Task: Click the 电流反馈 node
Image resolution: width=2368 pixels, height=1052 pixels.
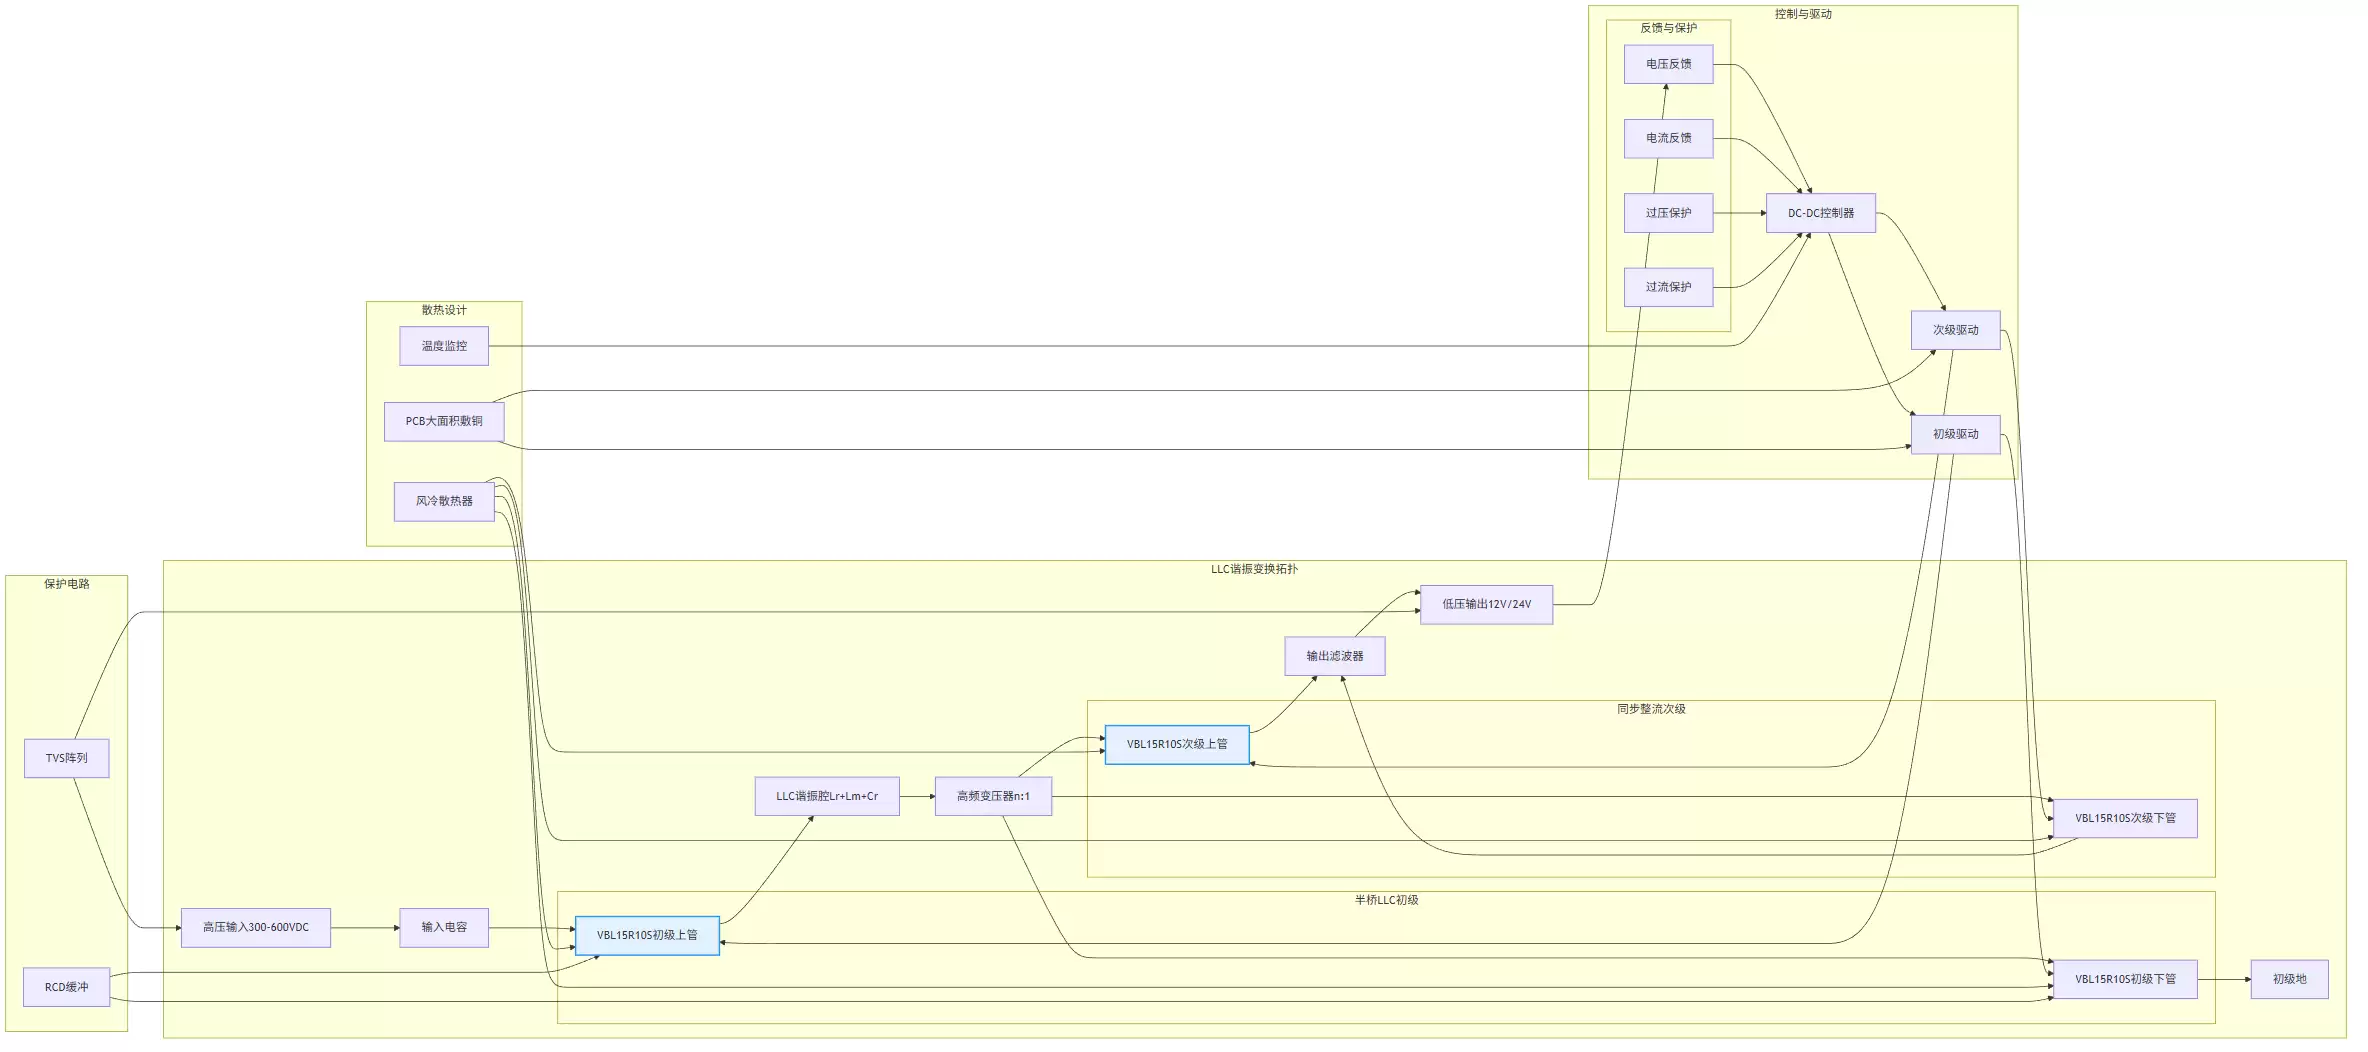Action: click(x=1668, y=138)
